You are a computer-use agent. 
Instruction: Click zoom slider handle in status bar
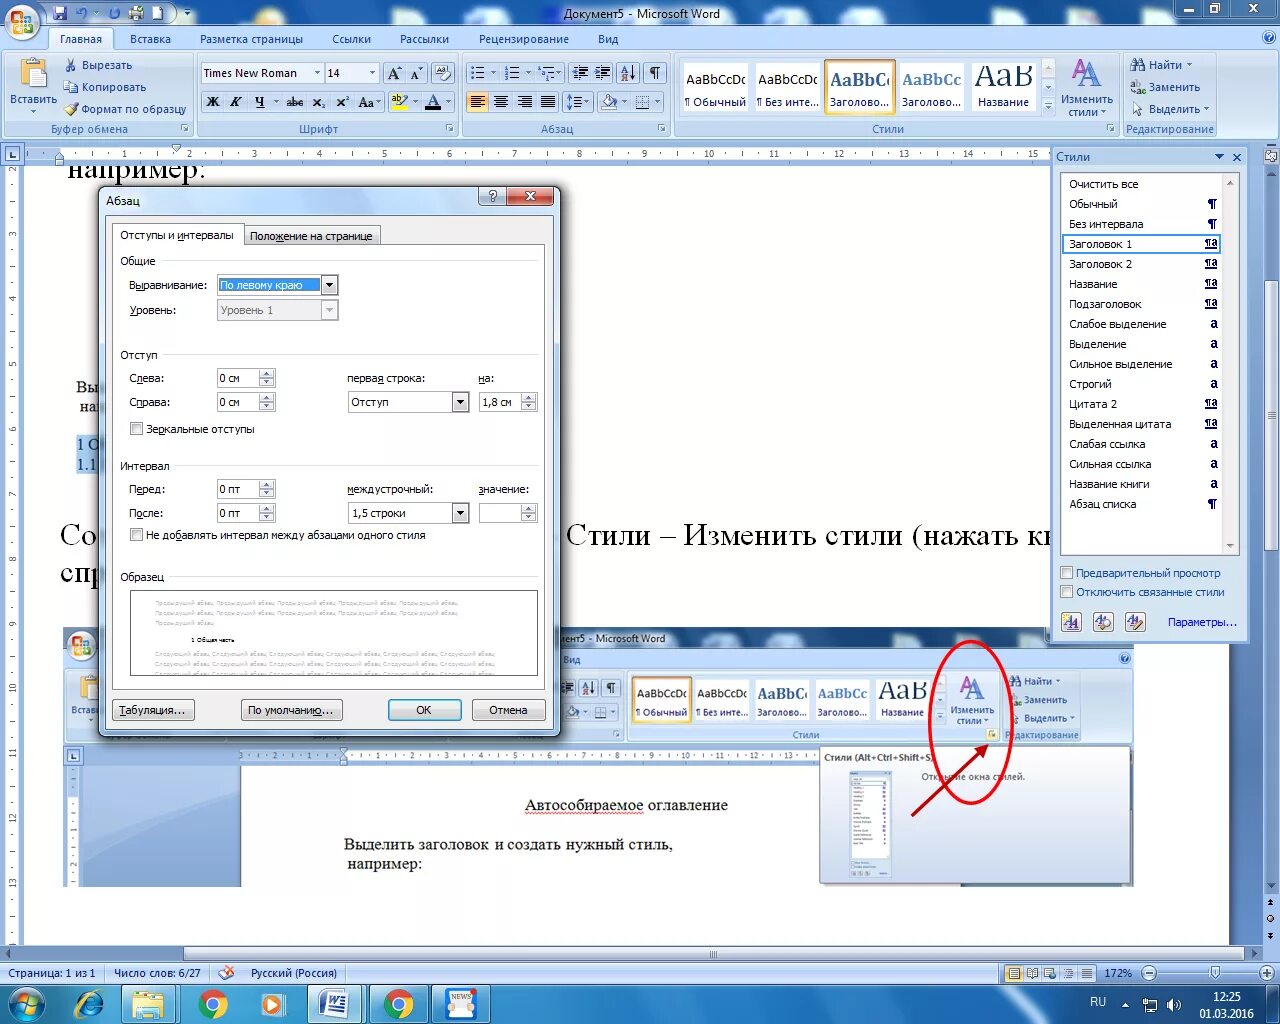coord(1214,973)
